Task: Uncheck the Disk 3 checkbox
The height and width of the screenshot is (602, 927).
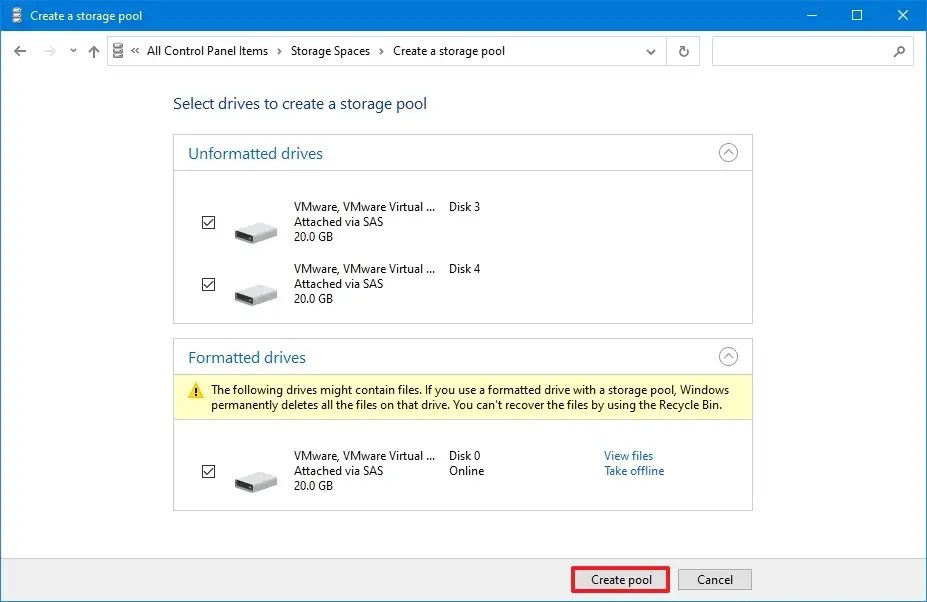Action: [x=209, y=222]
